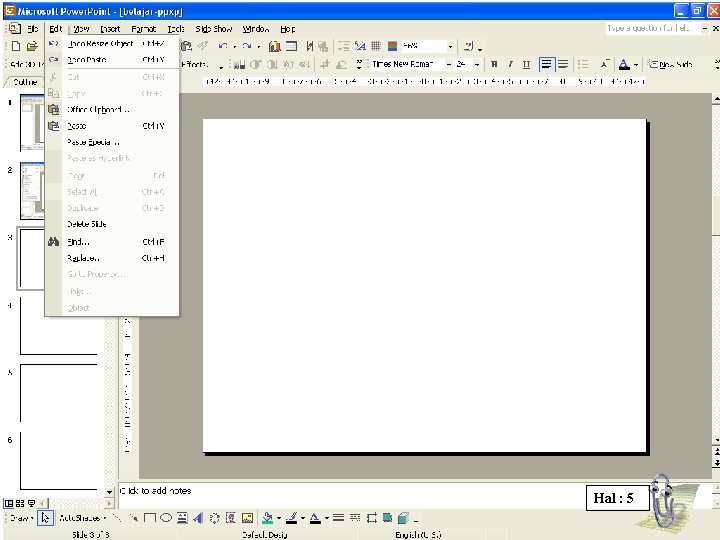Click the Insert WordArt icon
This screenshot has width=720, height=540.
[x=198, y=518]
